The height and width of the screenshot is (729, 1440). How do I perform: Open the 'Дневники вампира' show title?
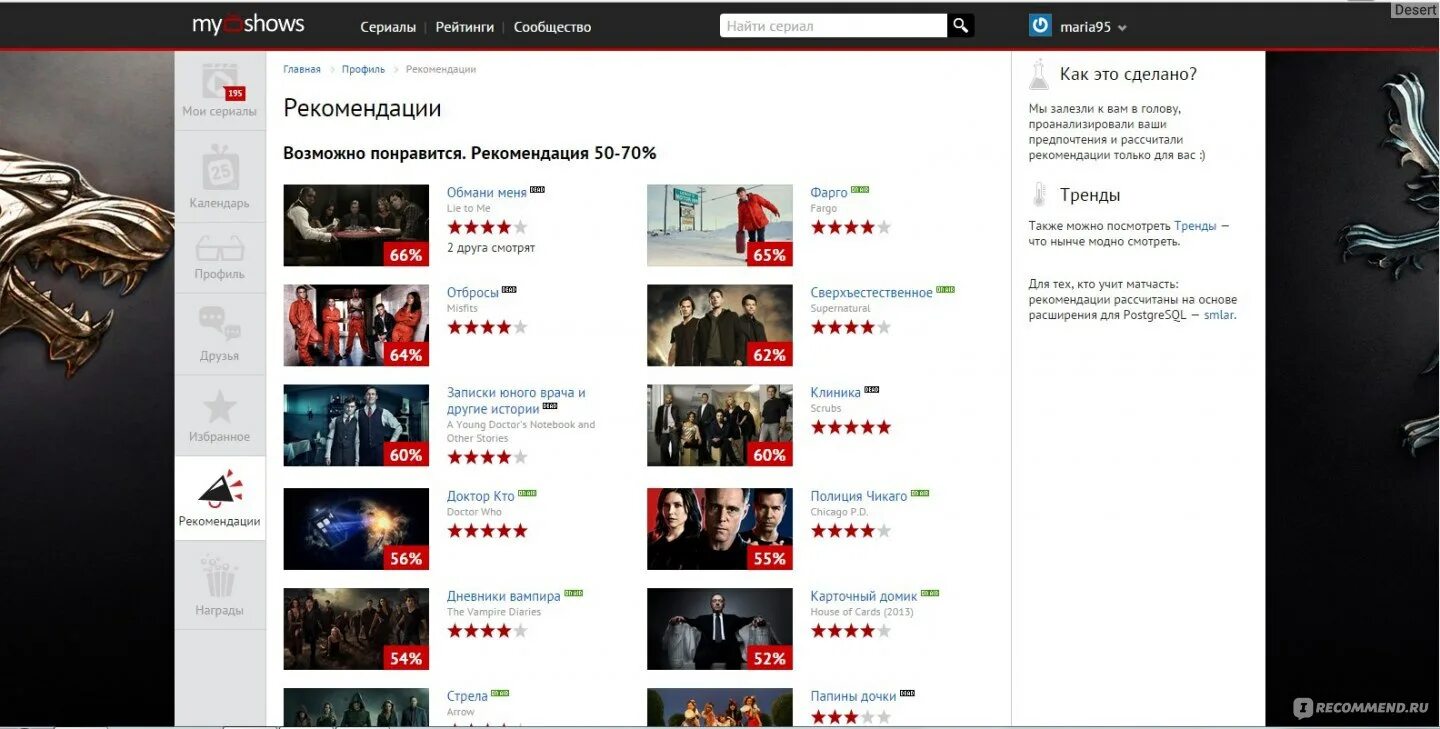504,596
